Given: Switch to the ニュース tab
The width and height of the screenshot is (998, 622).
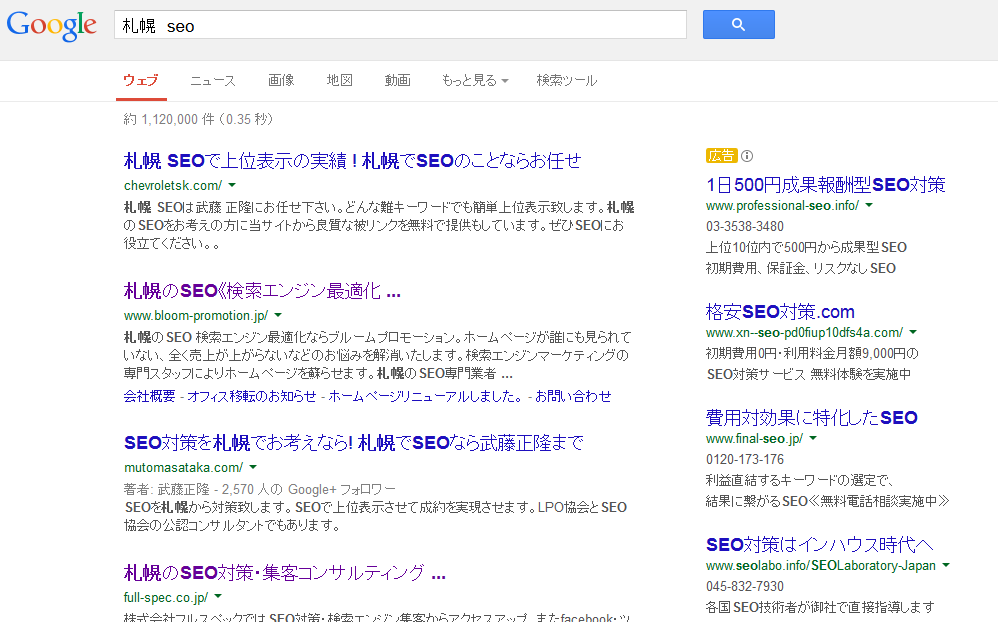Looking at the screenshot, I should pyautogui.click(x=213, y=80).
